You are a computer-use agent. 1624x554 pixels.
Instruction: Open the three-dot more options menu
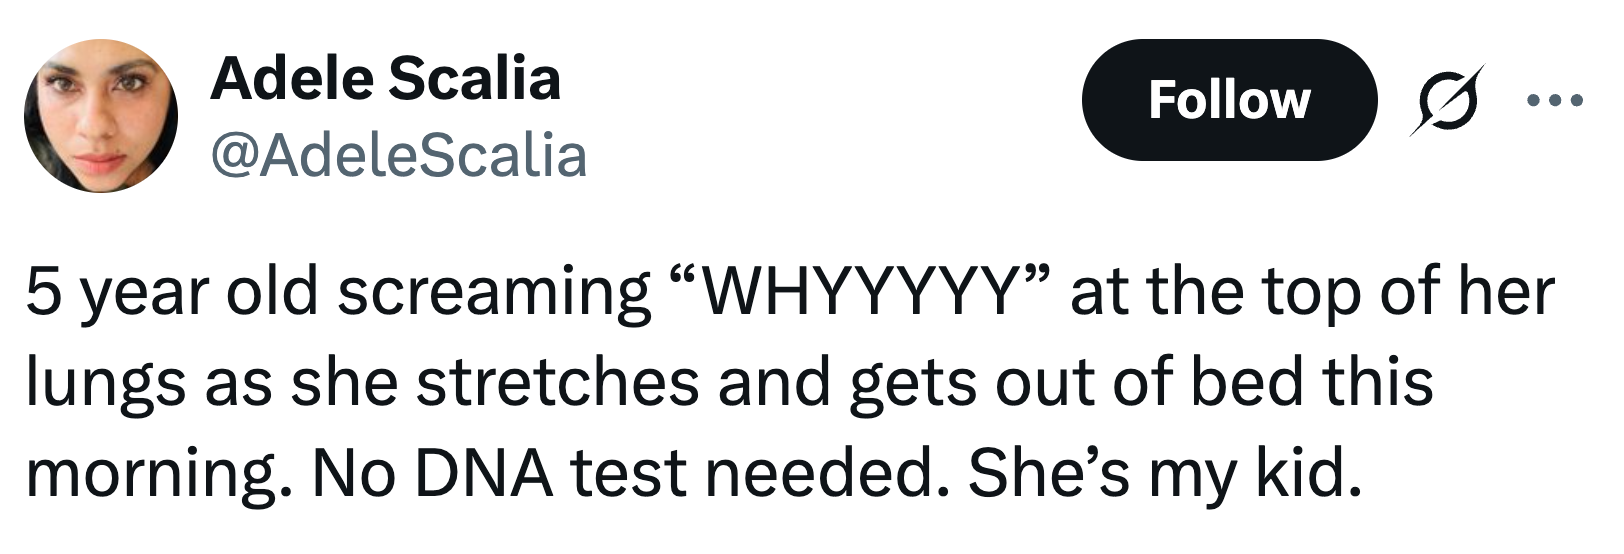point(1555,100)
